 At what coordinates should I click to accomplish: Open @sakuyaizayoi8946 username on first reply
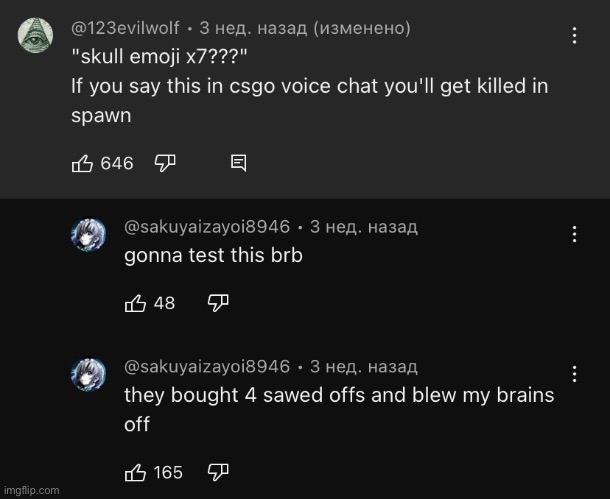click(x=207, y=228)
